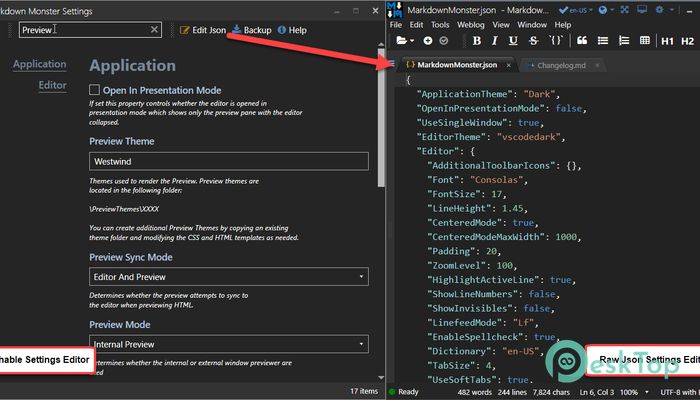Open the 100% zoom level dropdown
Viewport: 700px width, 400px height.
[634, 392]
